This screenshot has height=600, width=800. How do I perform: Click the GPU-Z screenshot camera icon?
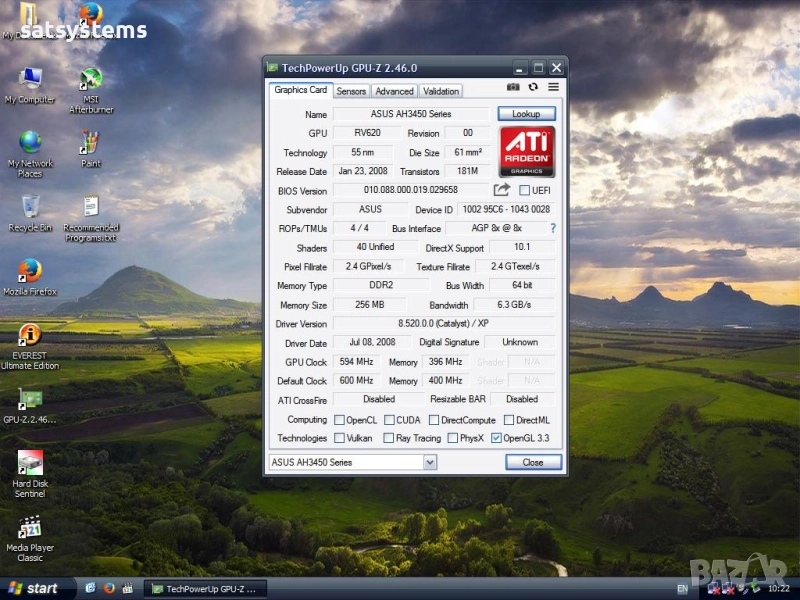(x=513, y=88)
